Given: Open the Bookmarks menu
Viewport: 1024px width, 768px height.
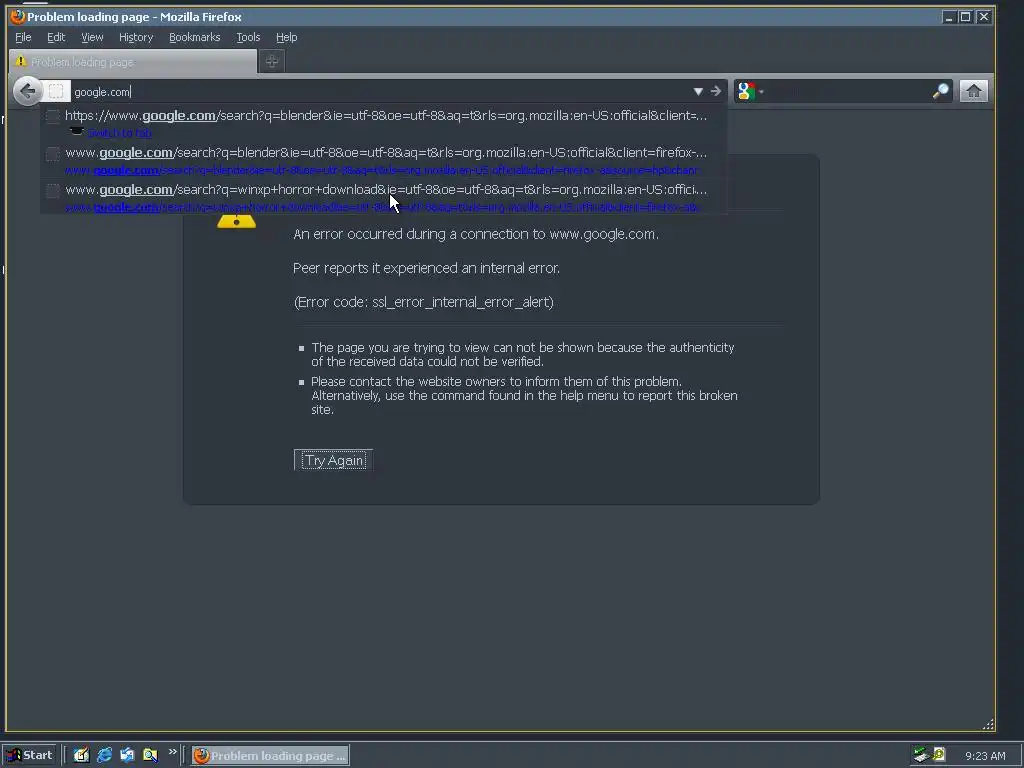Looking at the screenshot, I should [x=195, y=37].
